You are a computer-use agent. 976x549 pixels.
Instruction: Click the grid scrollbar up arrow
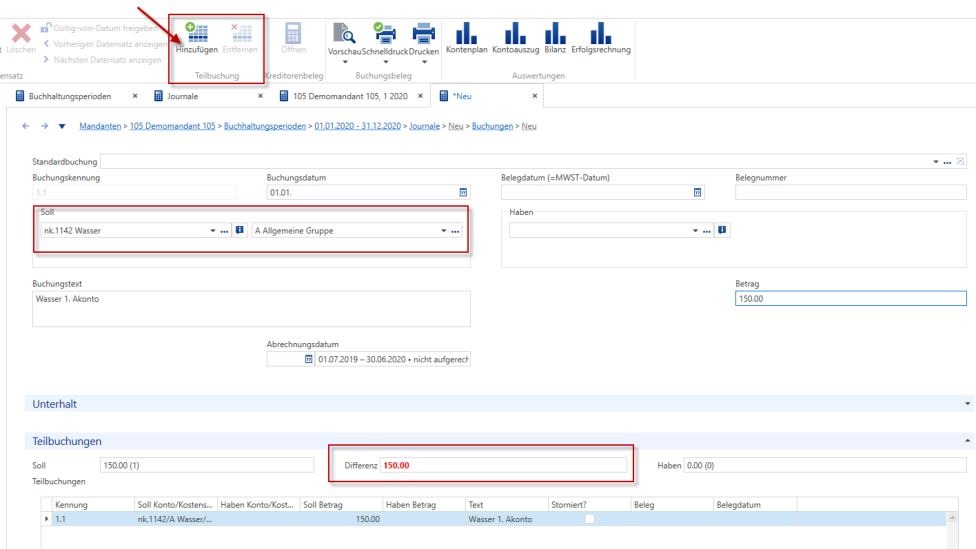click(x=952, y=518)
